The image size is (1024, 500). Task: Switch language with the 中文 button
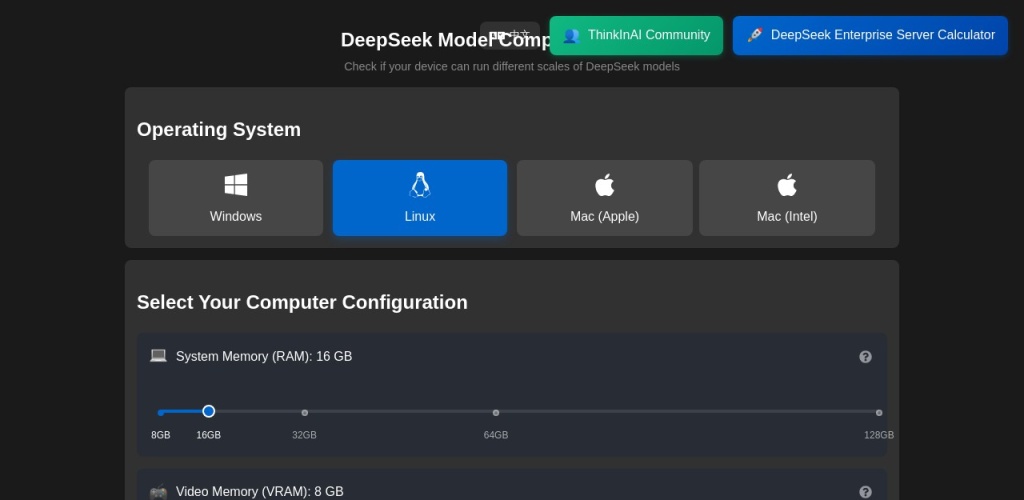[510, 35]
